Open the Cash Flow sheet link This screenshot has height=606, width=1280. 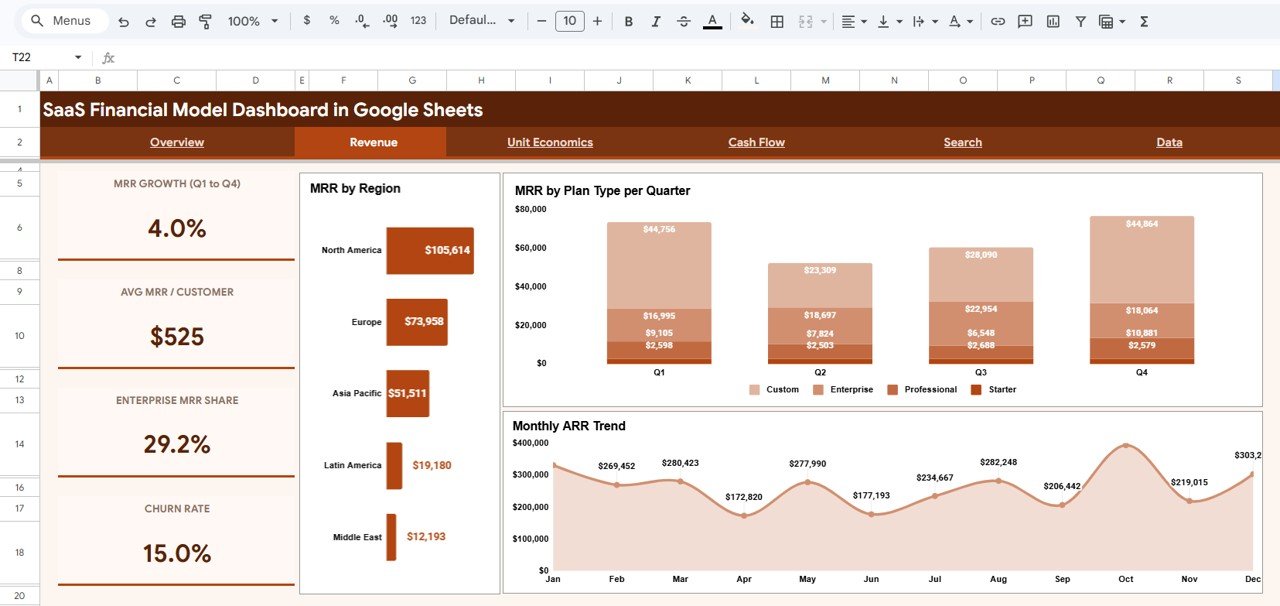pyautogui.click(x=756, y=142)
